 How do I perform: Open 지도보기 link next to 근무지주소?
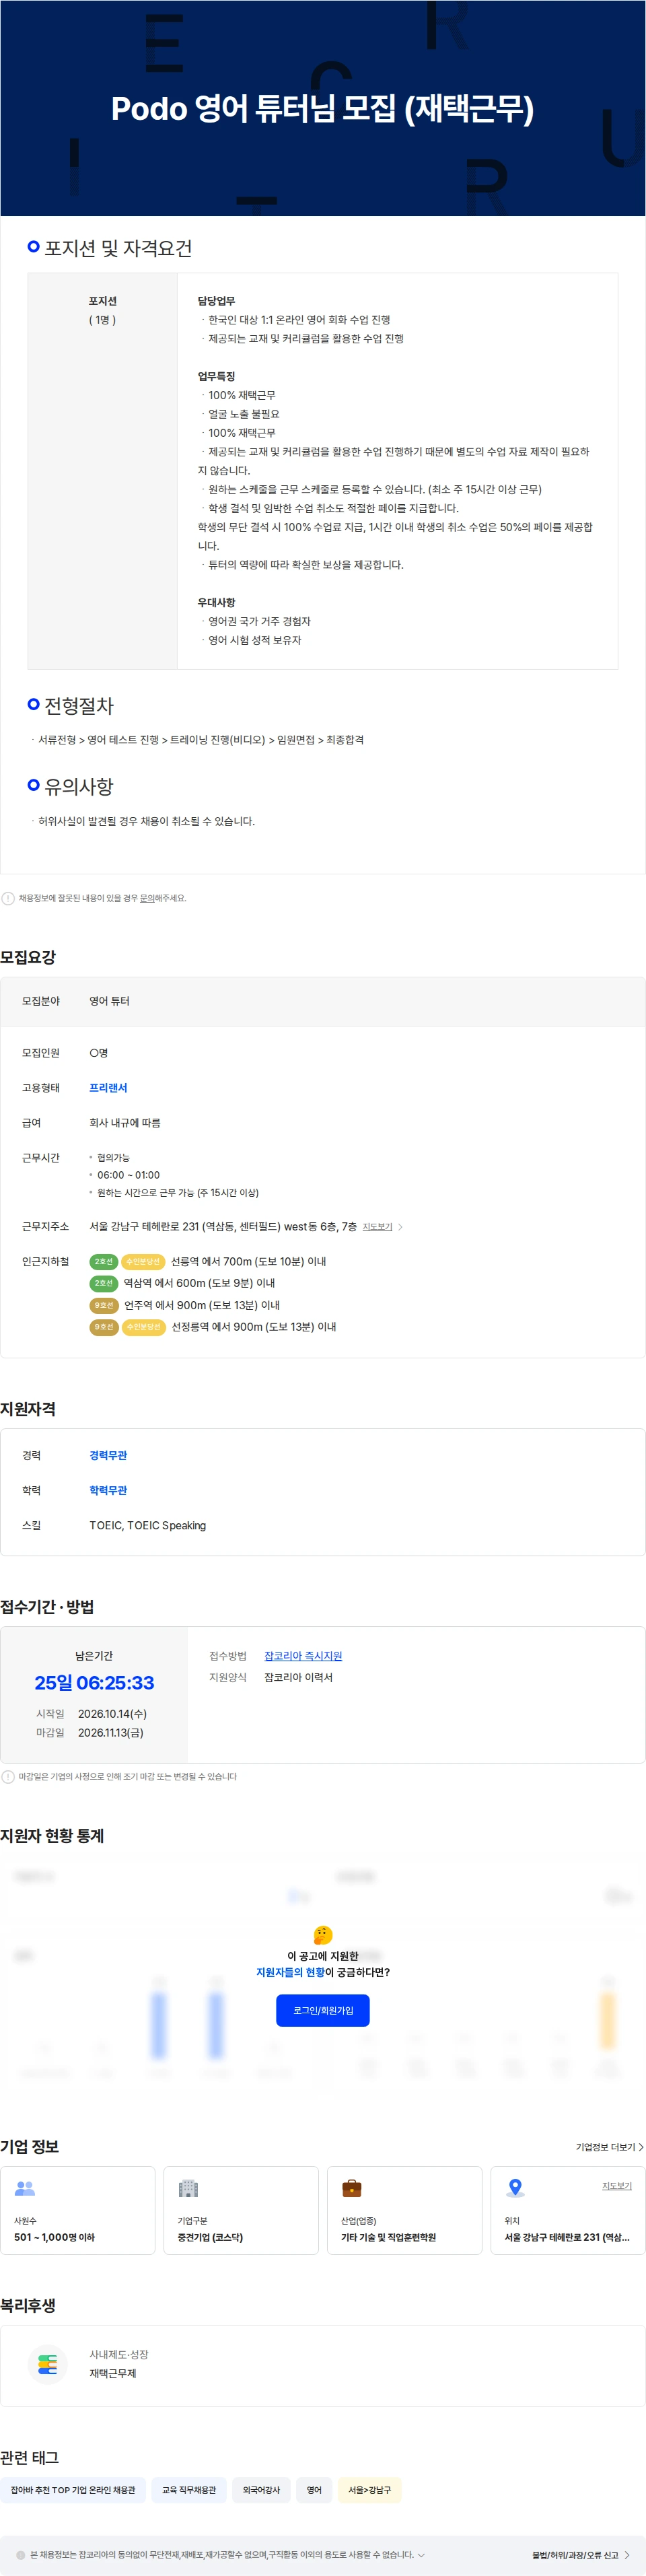[x=377, y=1226]
